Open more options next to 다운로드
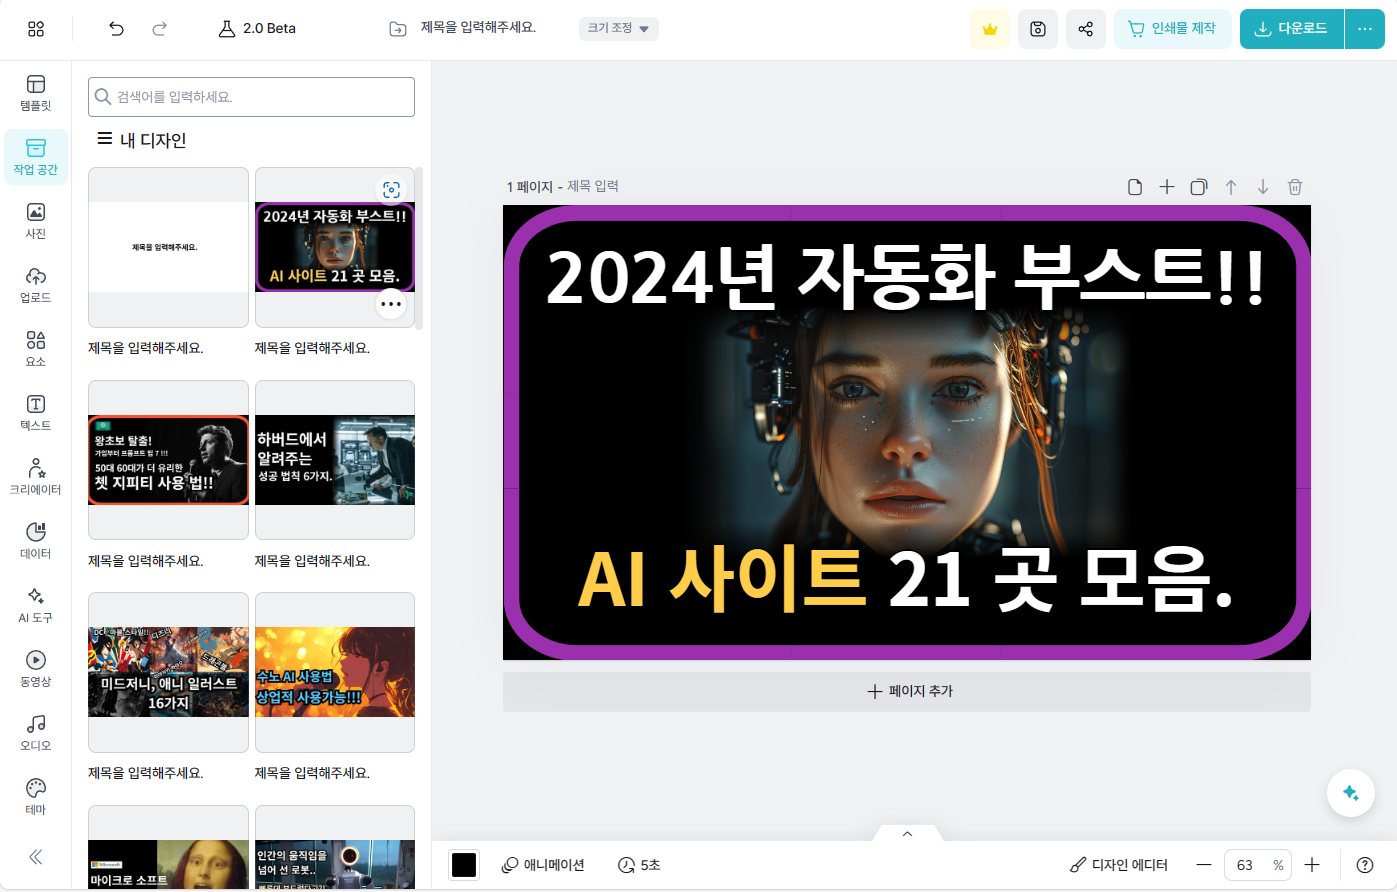Screen dimensions: 1397x892 click(1365, 29)
